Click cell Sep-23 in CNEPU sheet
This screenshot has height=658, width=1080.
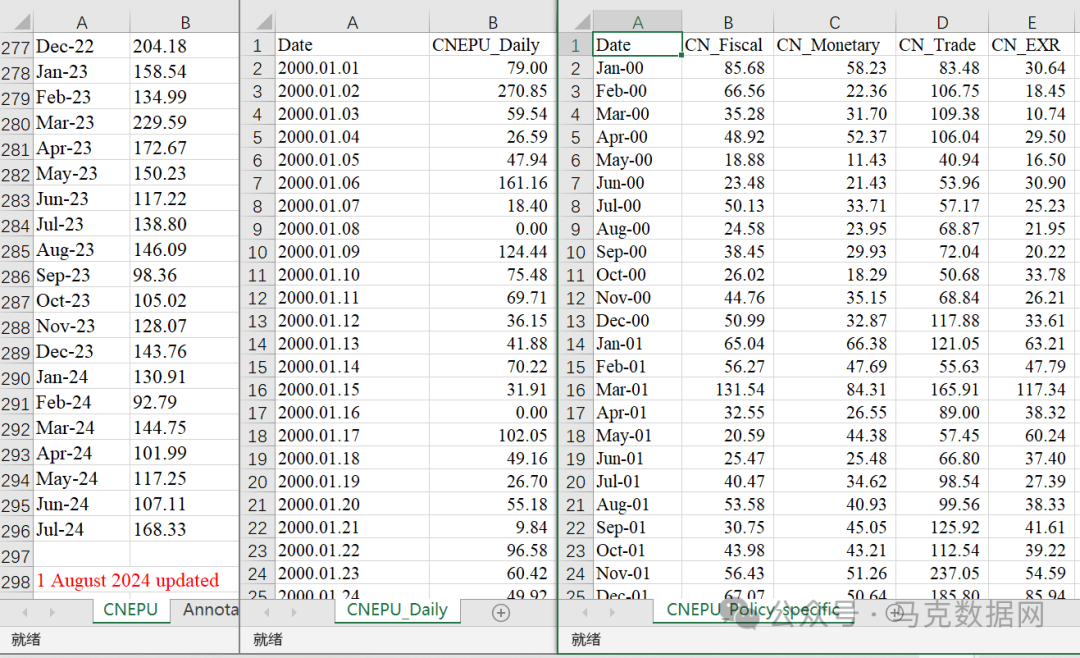(81, 276)
